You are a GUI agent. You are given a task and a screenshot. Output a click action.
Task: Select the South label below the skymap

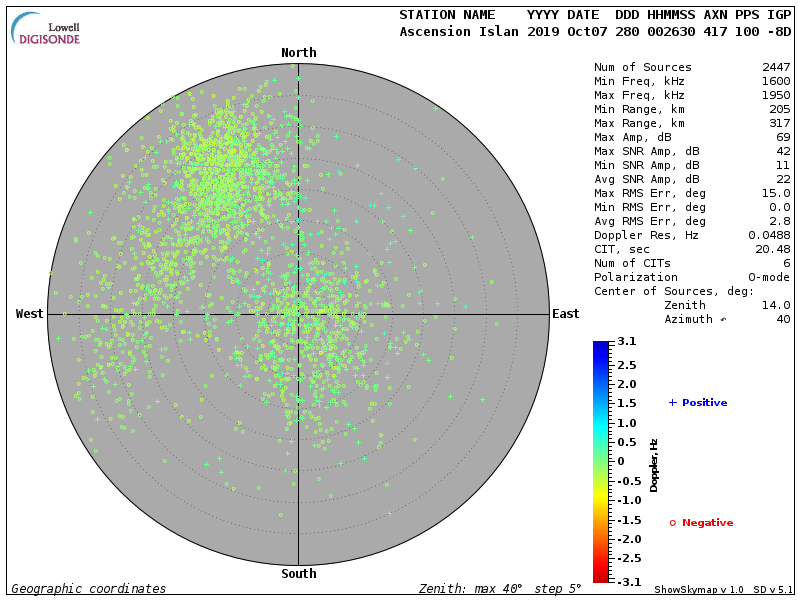point(298,574)
